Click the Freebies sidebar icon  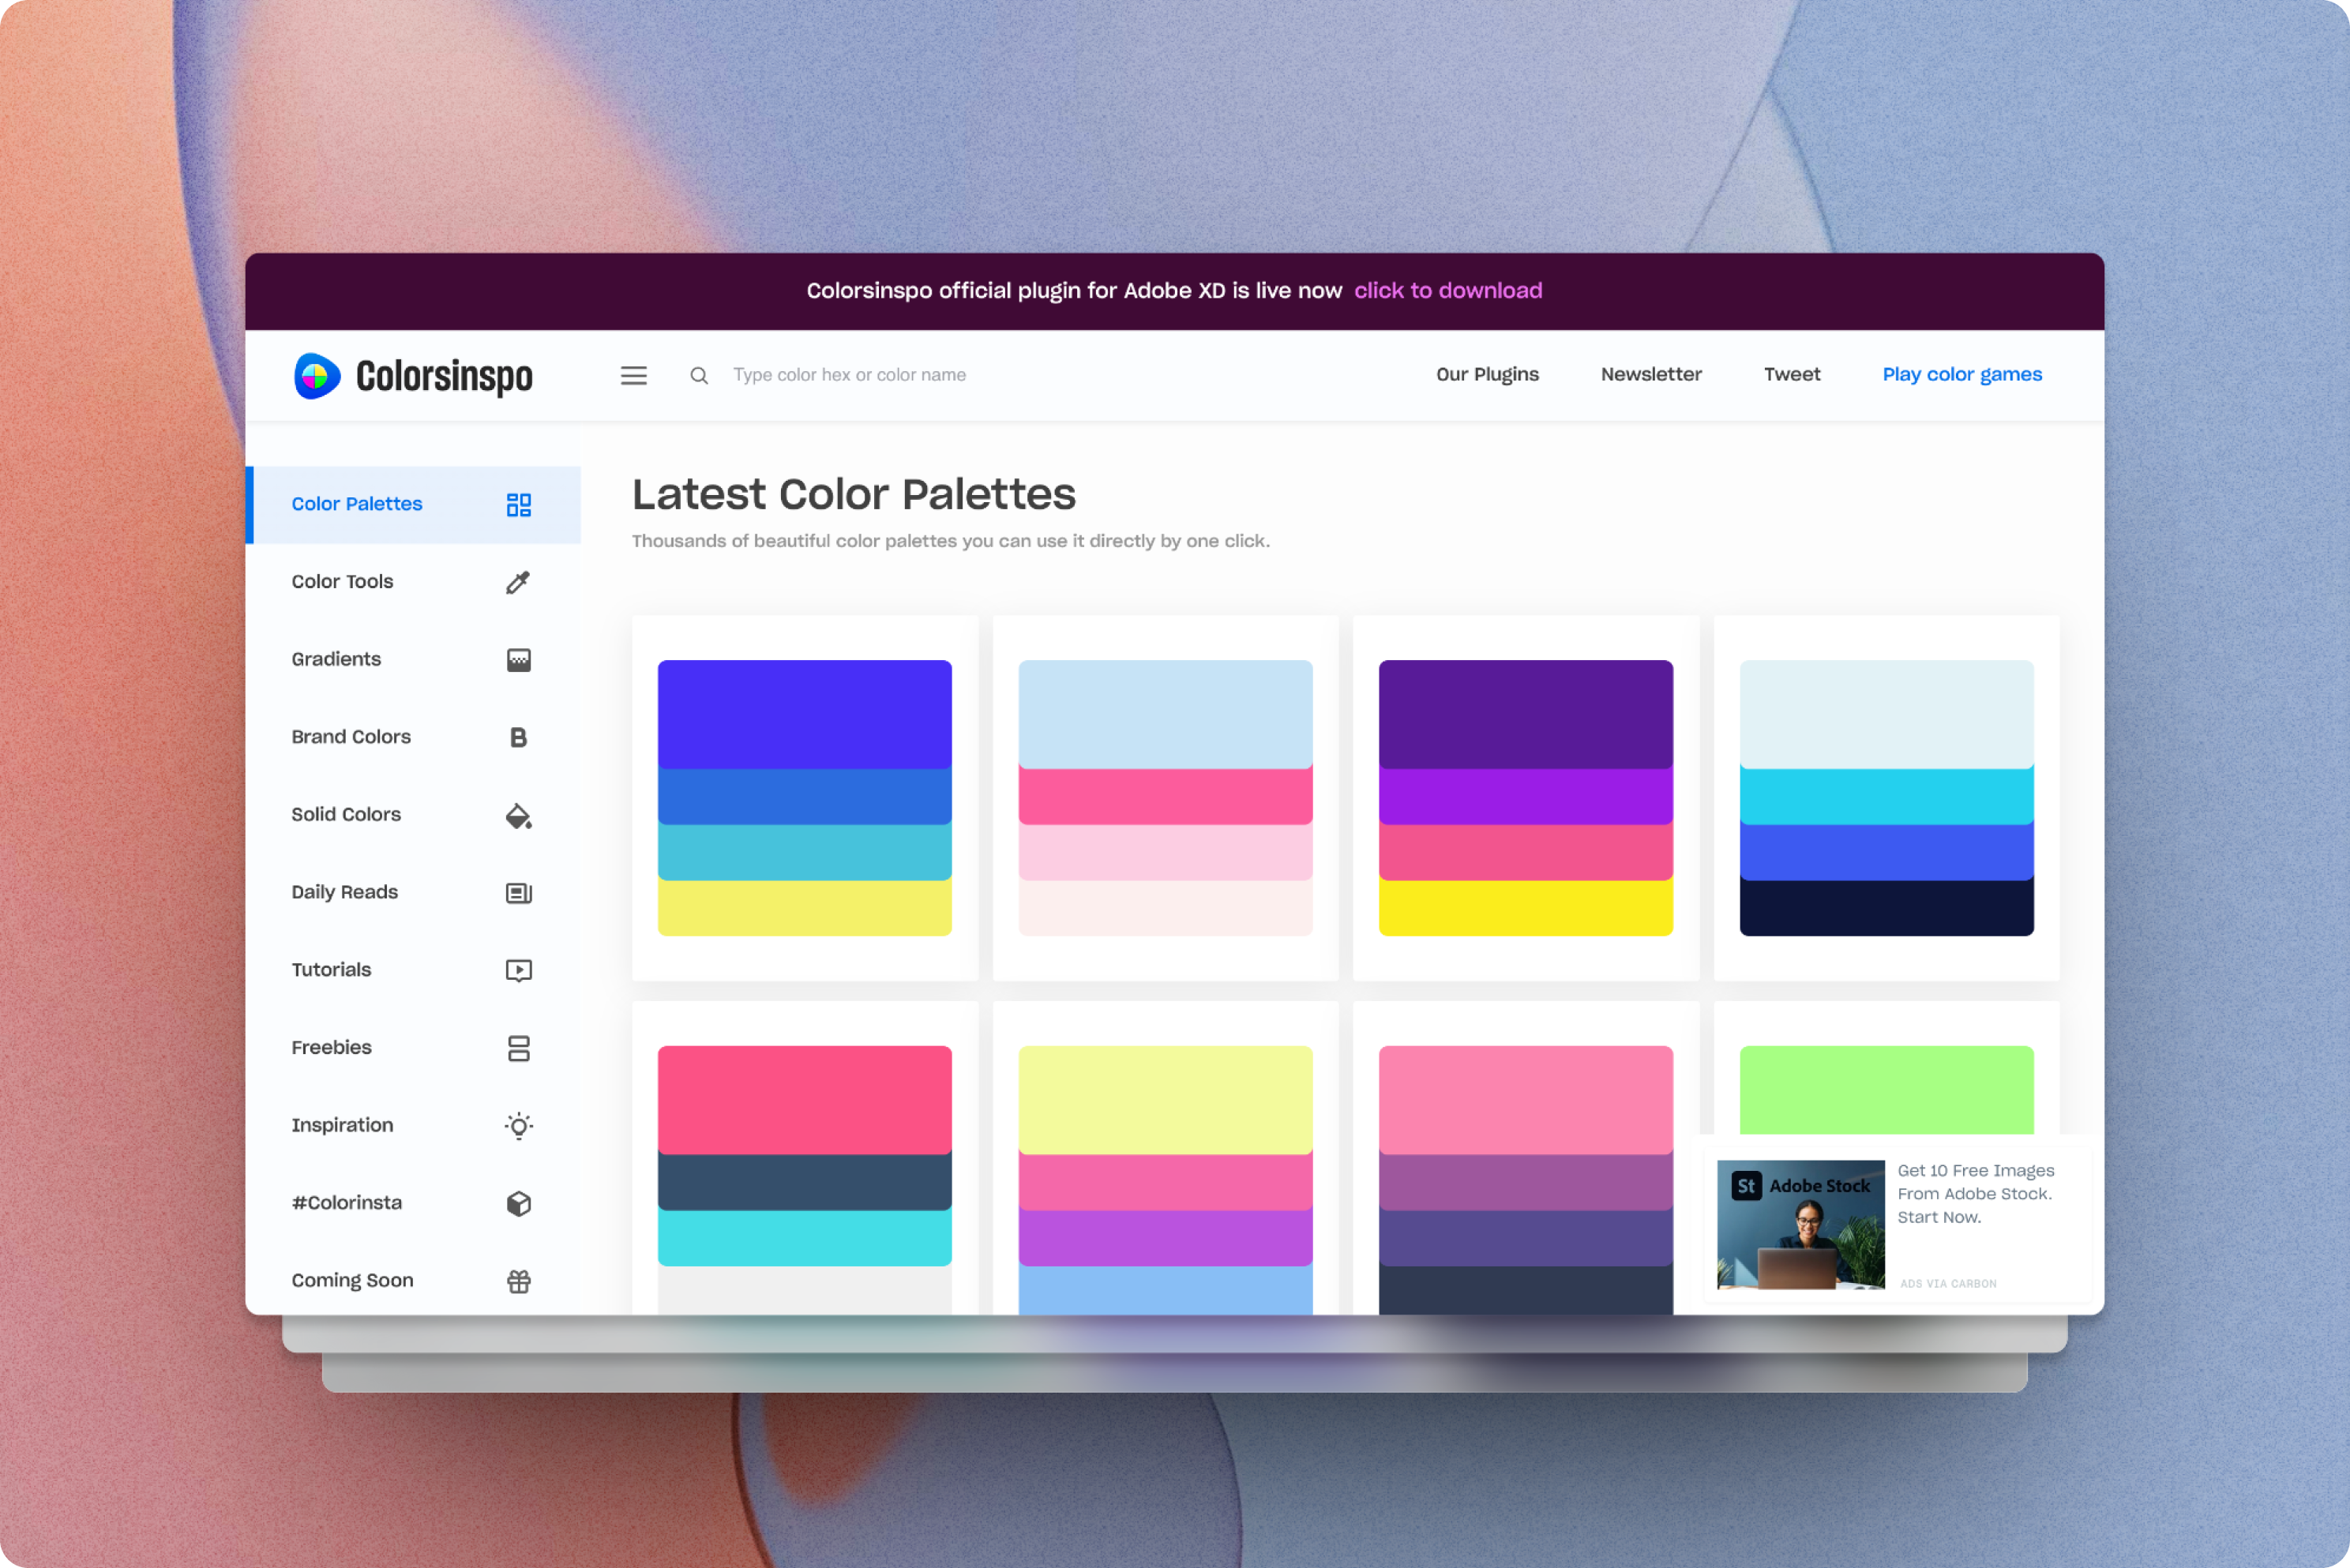(x=518, y=1047)
